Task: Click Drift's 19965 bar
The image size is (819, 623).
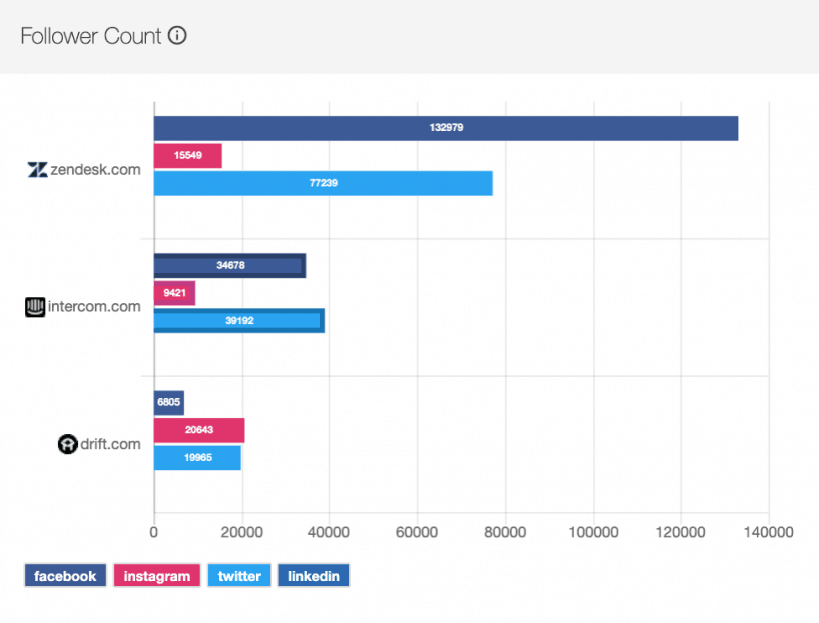Action: point(197,458)
